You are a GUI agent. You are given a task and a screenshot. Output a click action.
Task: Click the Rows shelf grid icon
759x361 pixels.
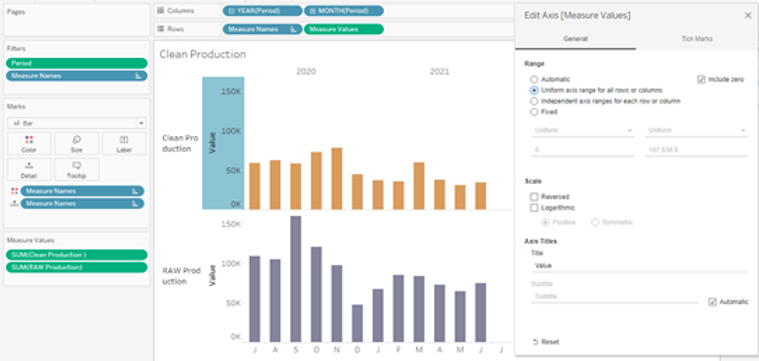(161, 29)
